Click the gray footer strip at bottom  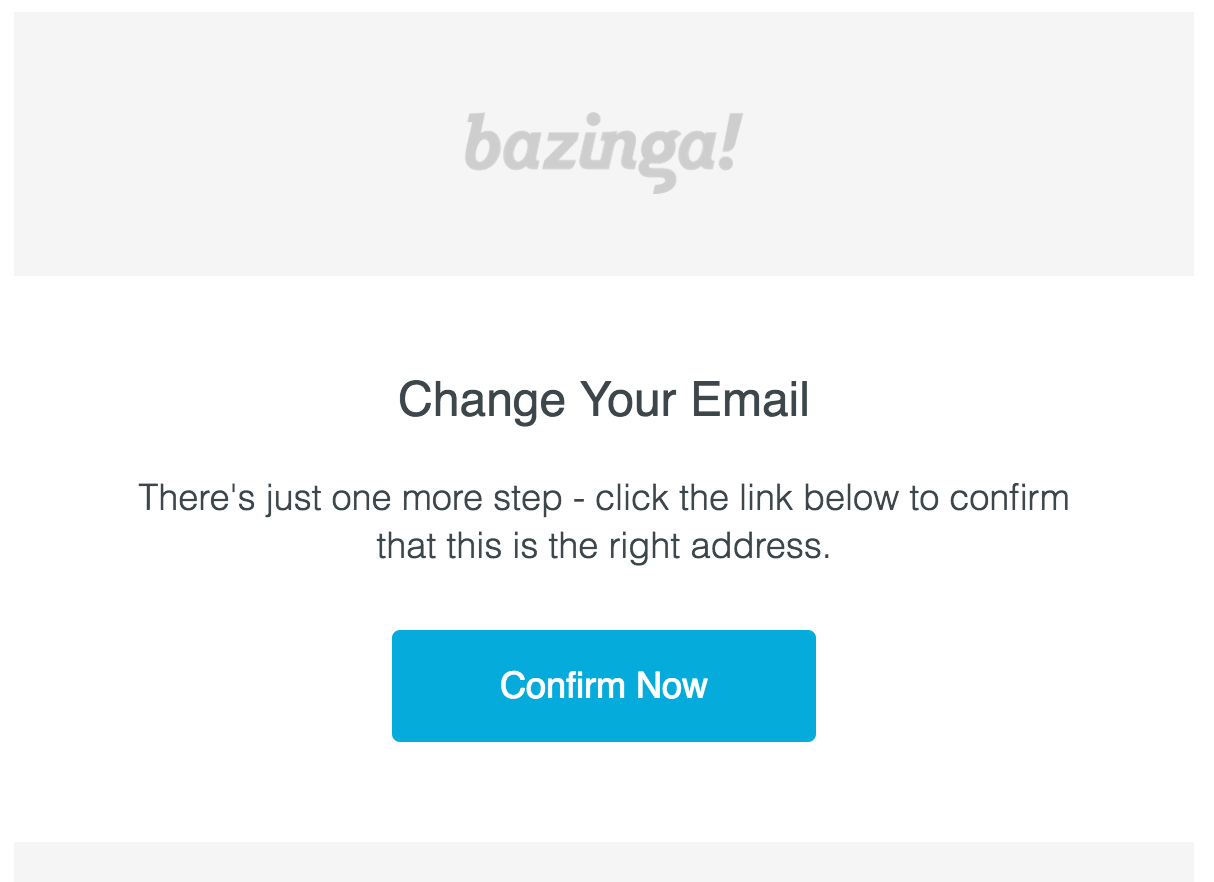click(603, 861)
